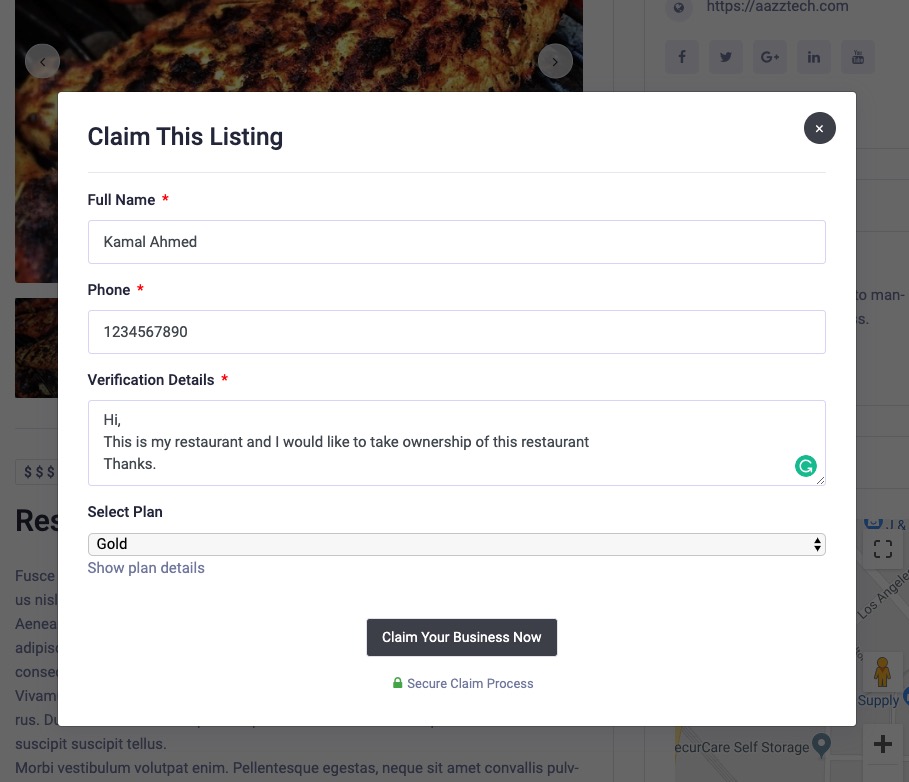Click the lock icon near Secure Claim Process

[x=397, y=683]
